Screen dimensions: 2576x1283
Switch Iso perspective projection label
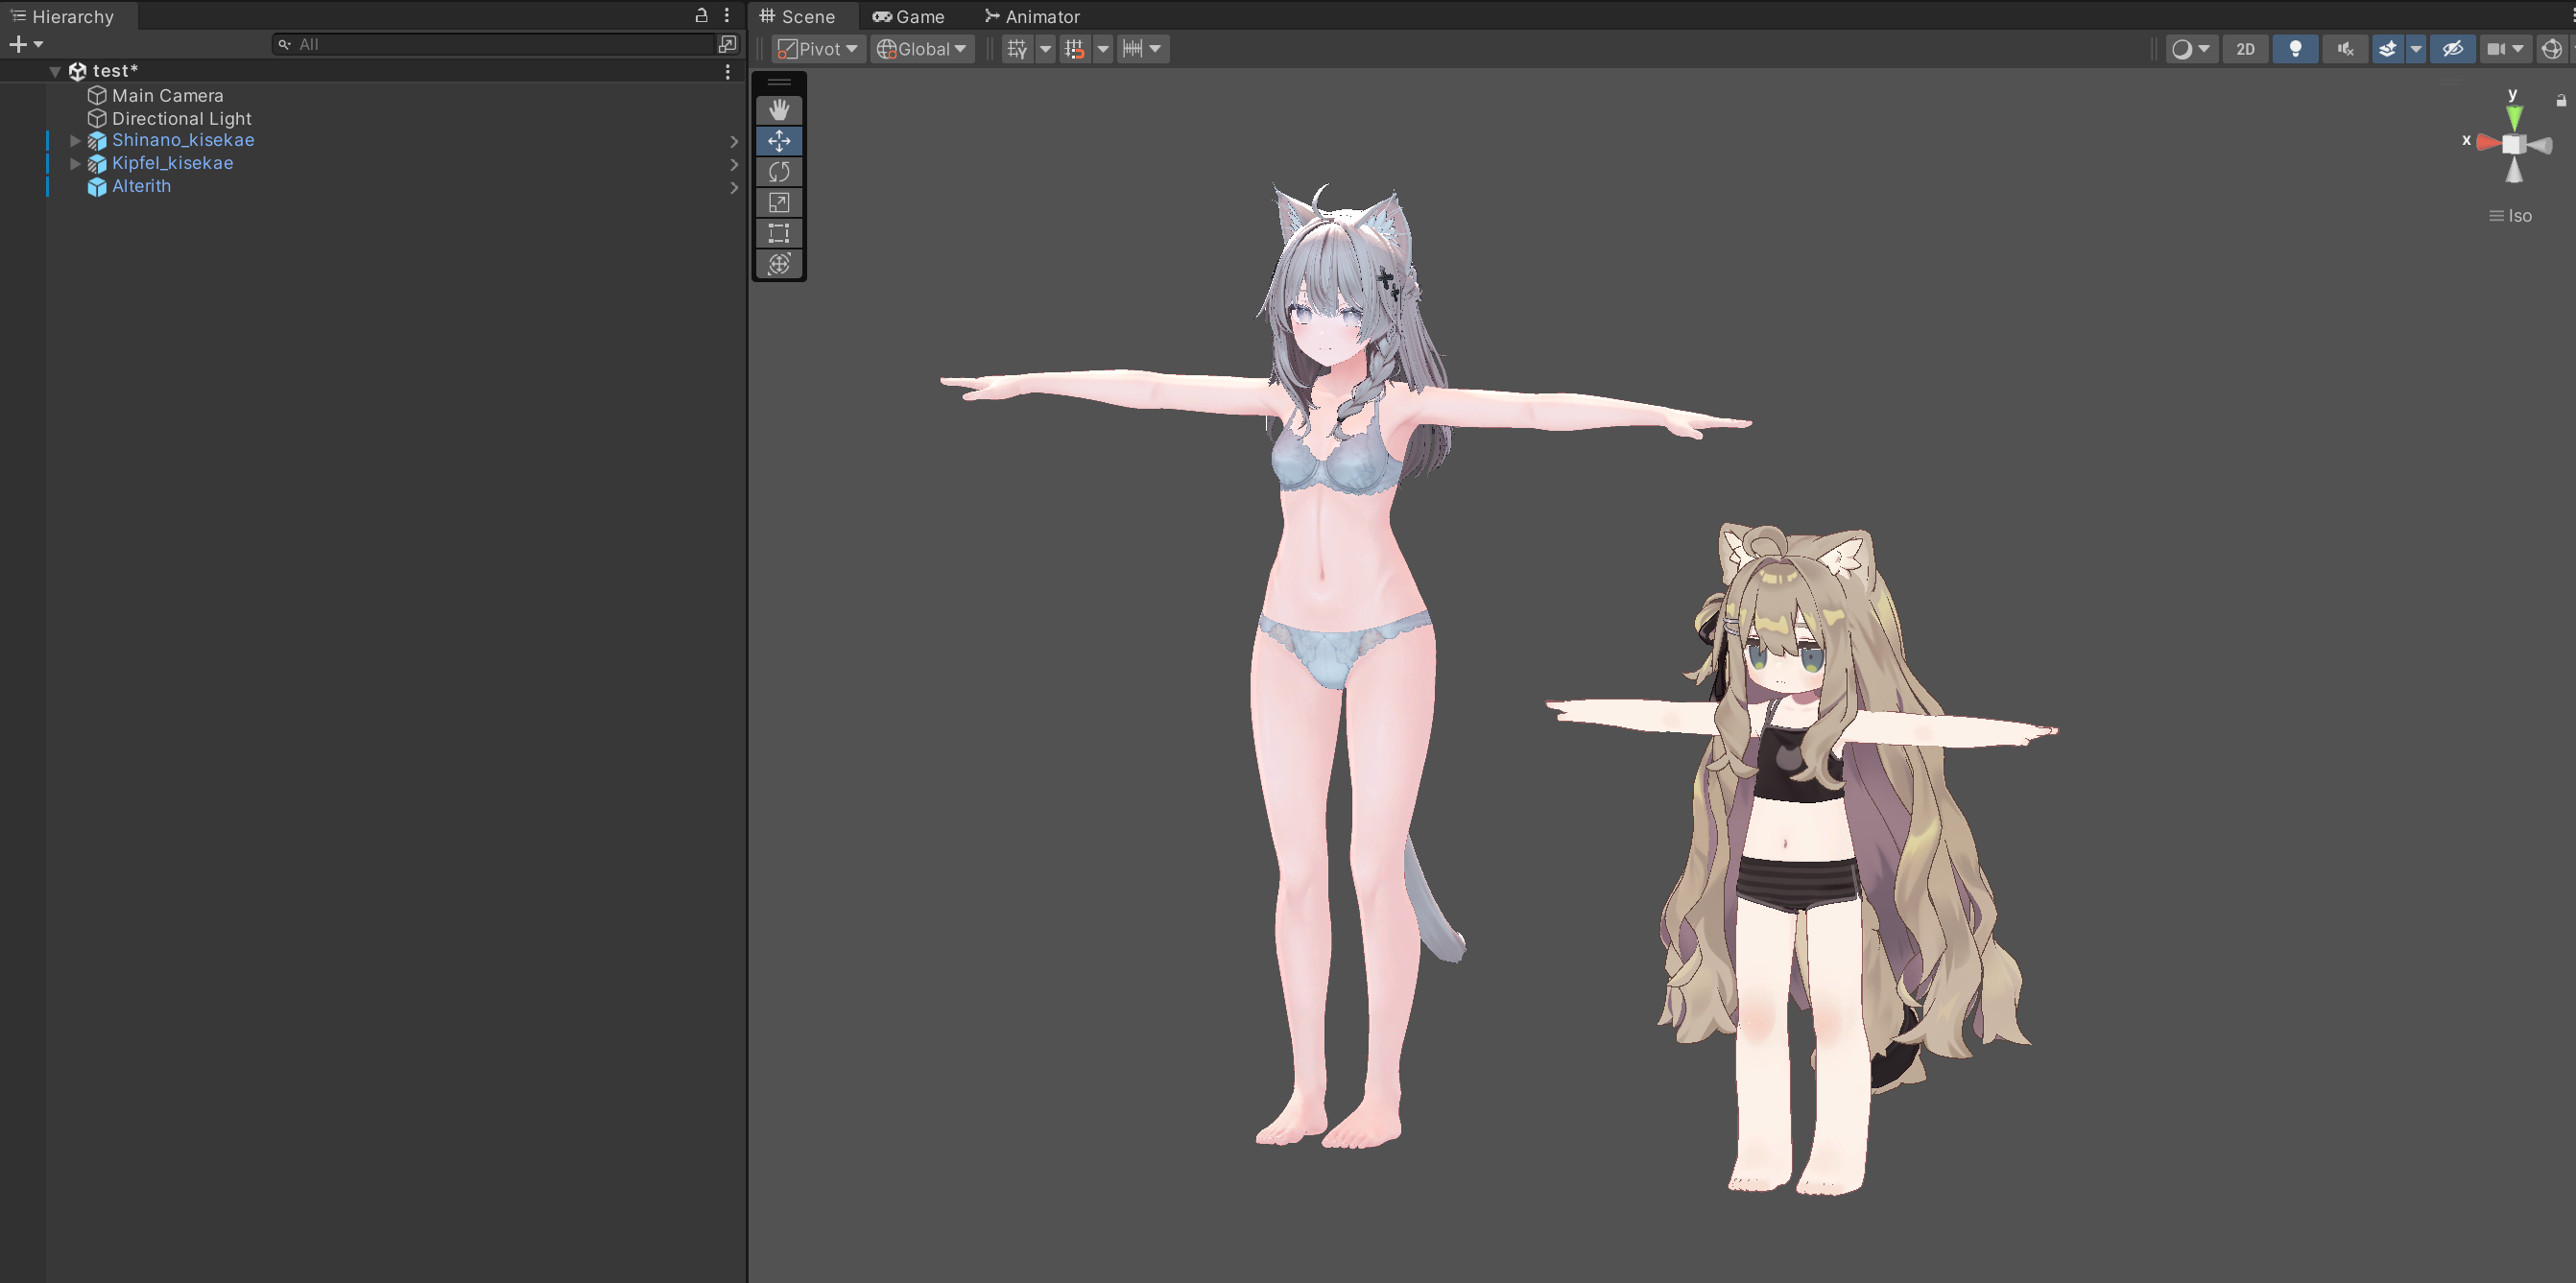[x=2510, y=216]
